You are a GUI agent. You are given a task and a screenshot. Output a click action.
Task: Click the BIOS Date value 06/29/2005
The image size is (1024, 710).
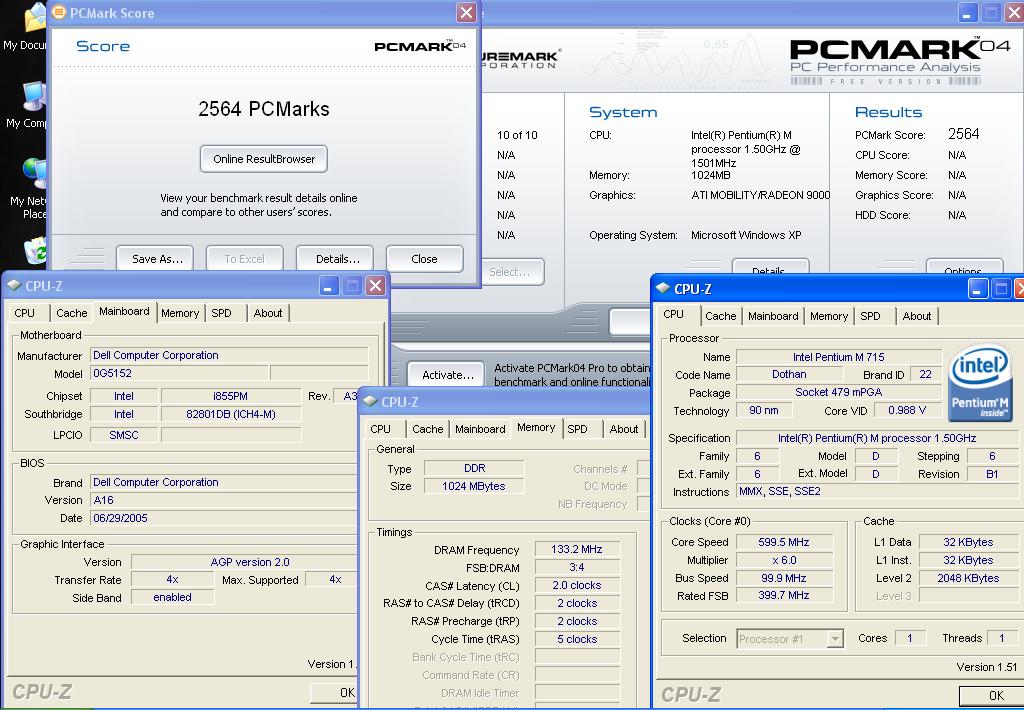click(222, 518)
